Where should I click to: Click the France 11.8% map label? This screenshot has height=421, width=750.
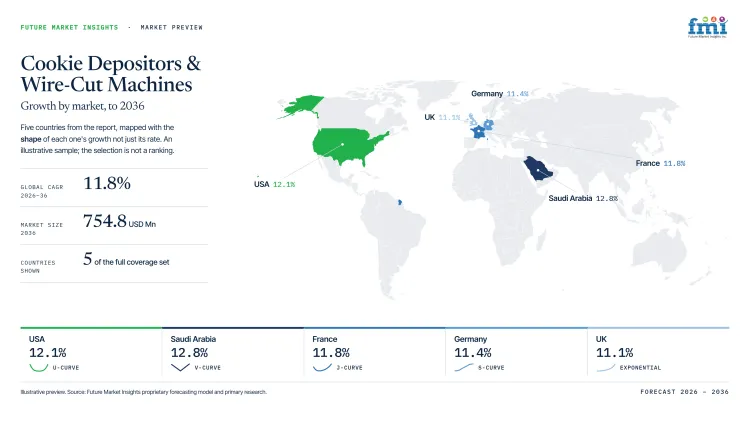[660, 163]
